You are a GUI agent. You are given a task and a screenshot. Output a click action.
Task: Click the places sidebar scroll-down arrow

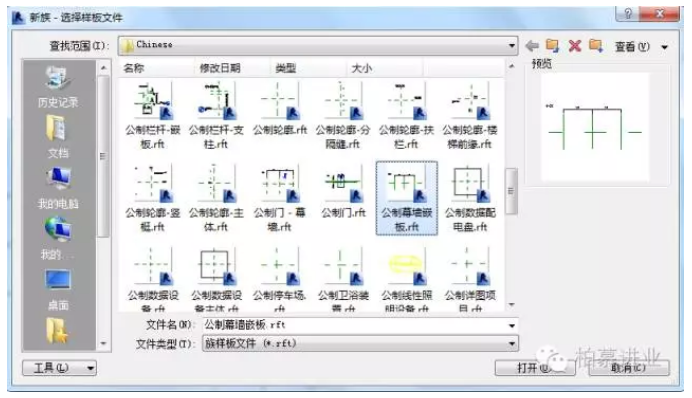pyautogui.click(x=103, y=343)
